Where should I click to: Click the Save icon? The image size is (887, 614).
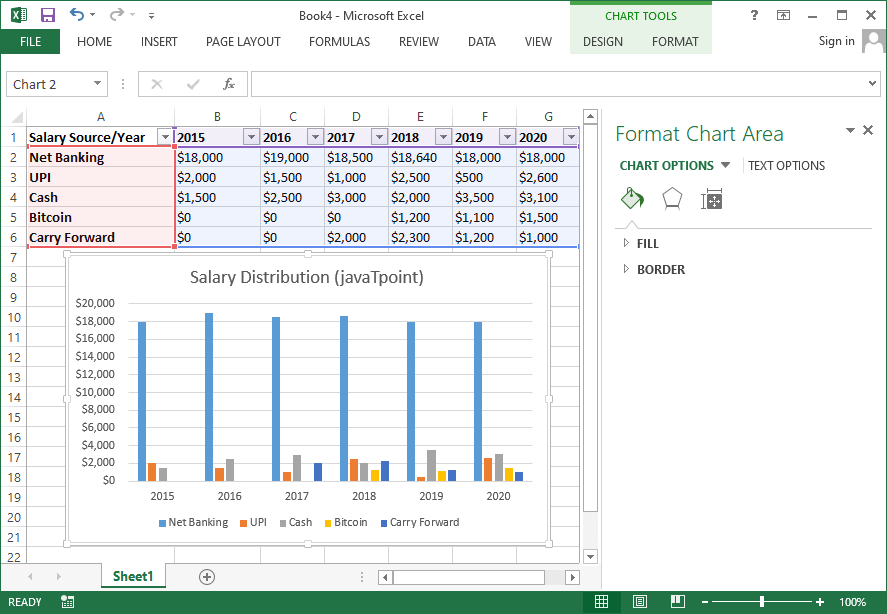point(47,13)
